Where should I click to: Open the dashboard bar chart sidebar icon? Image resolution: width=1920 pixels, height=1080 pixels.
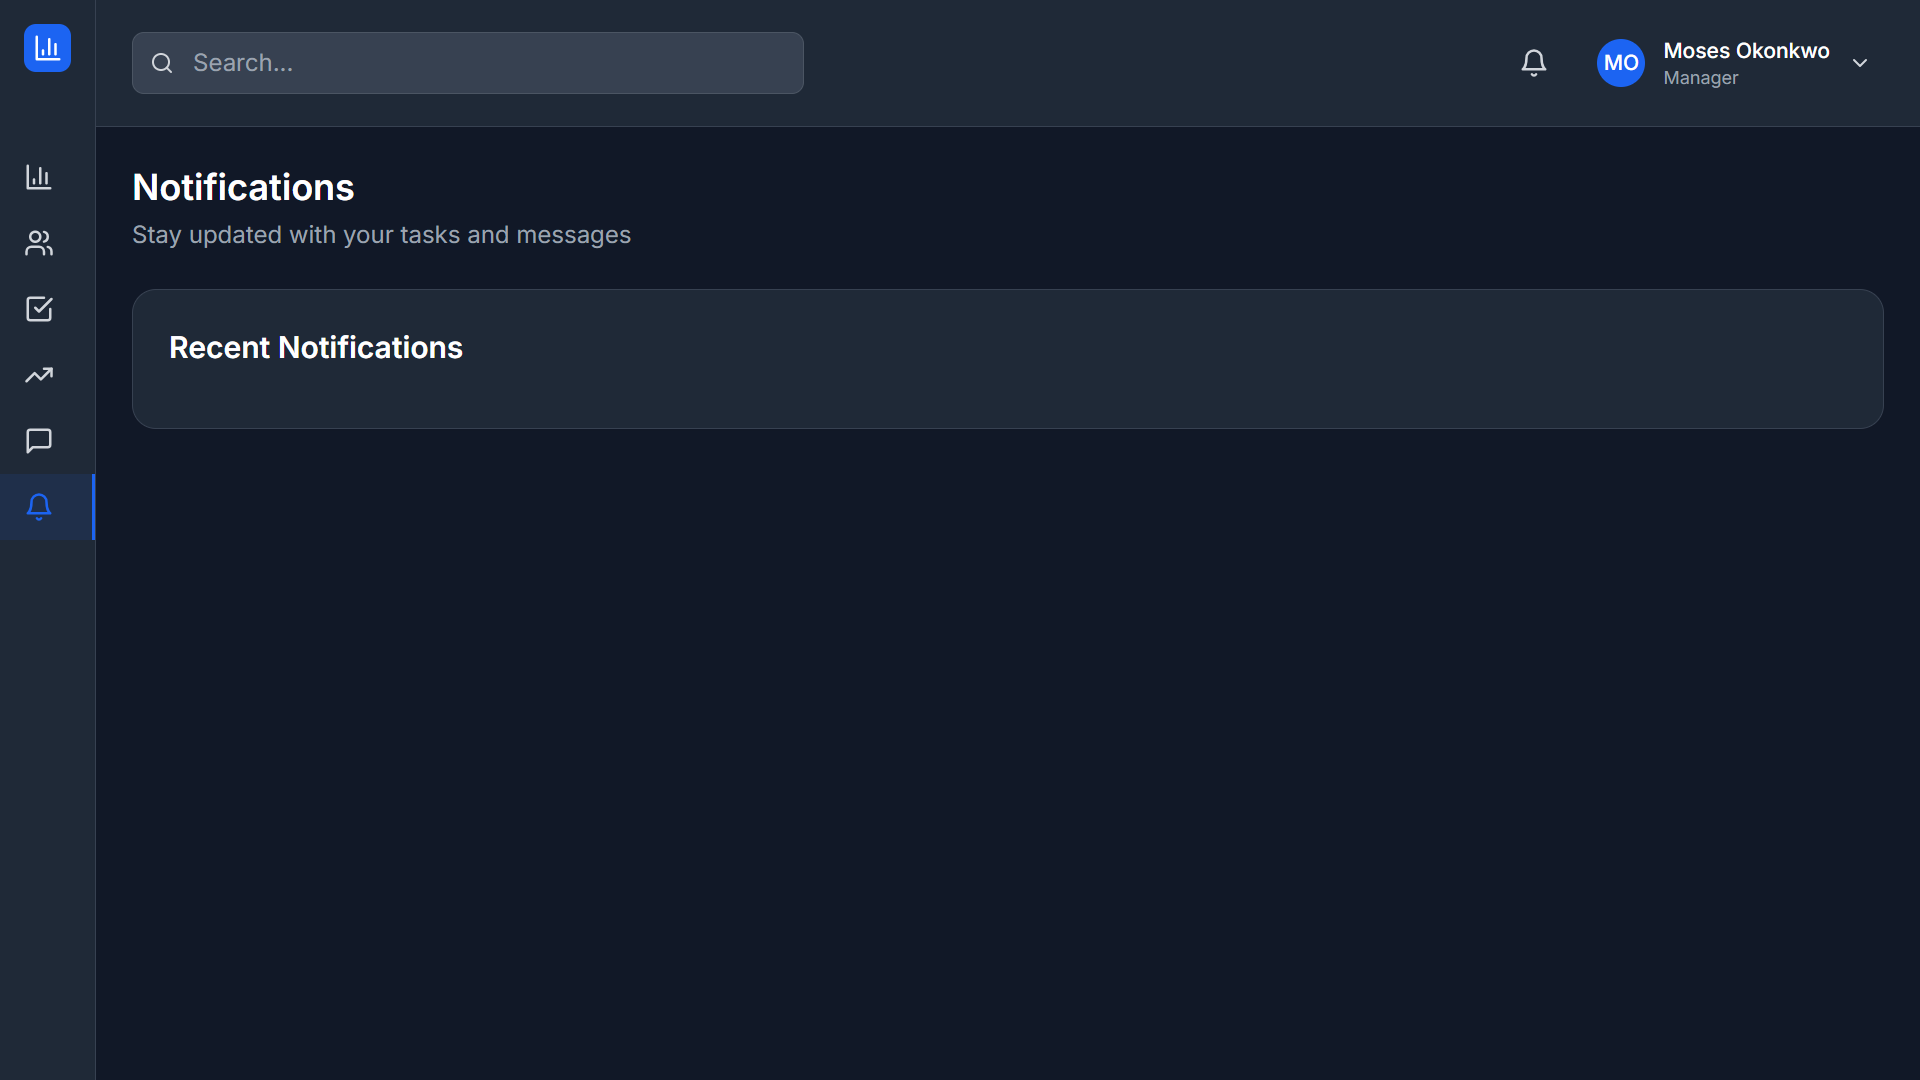point(39,177)
